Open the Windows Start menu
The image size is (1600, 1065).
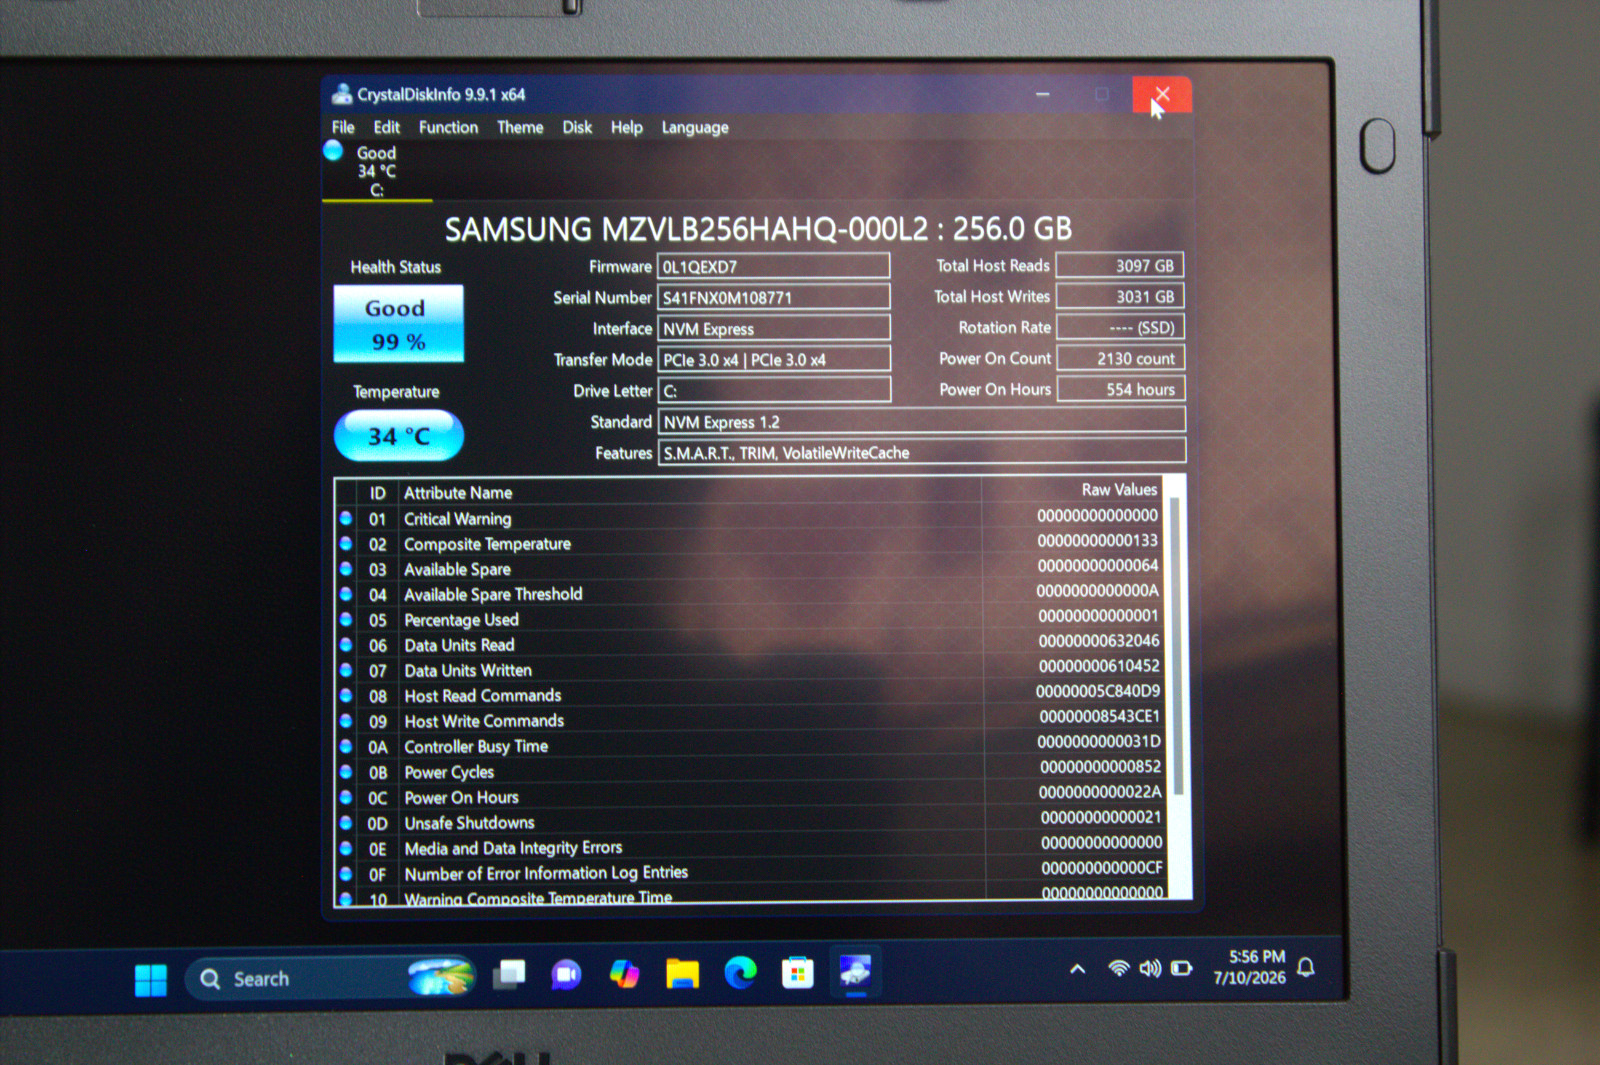[x=151, y=979]
